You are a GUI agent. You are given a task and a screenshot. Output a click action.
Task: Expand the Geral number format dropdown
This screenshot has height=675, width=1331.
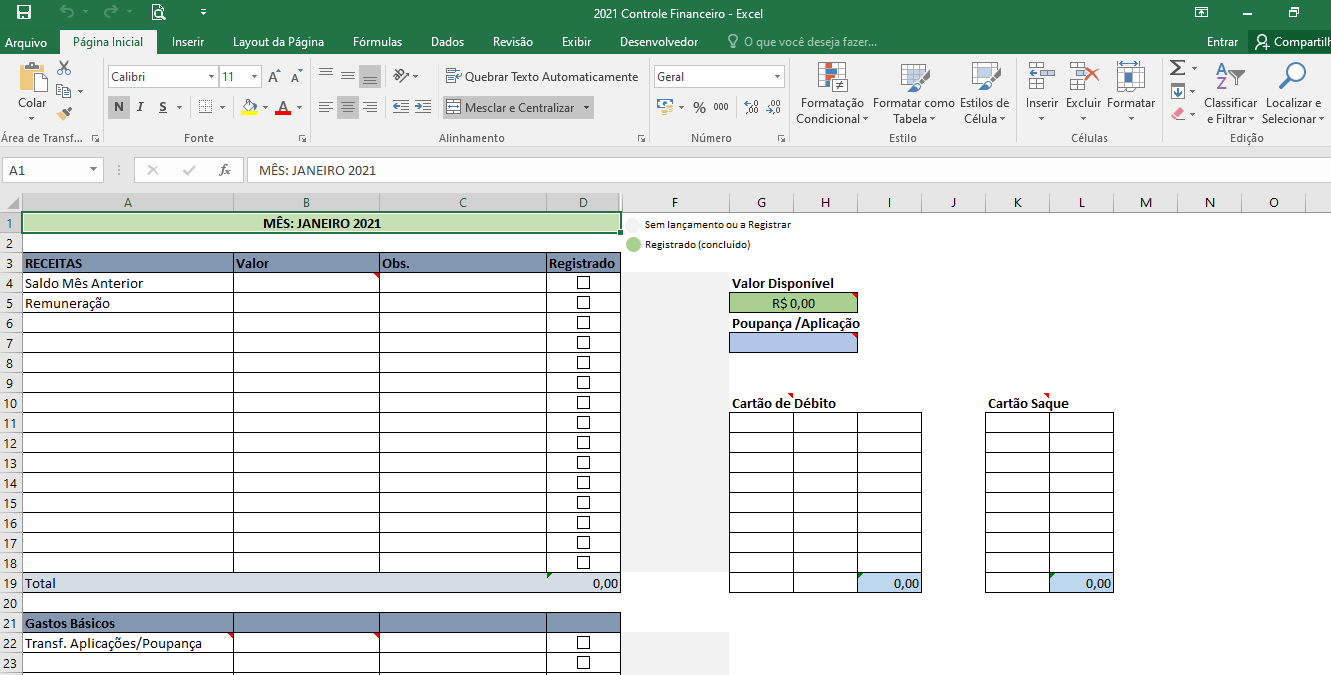(x=776, y=76)
